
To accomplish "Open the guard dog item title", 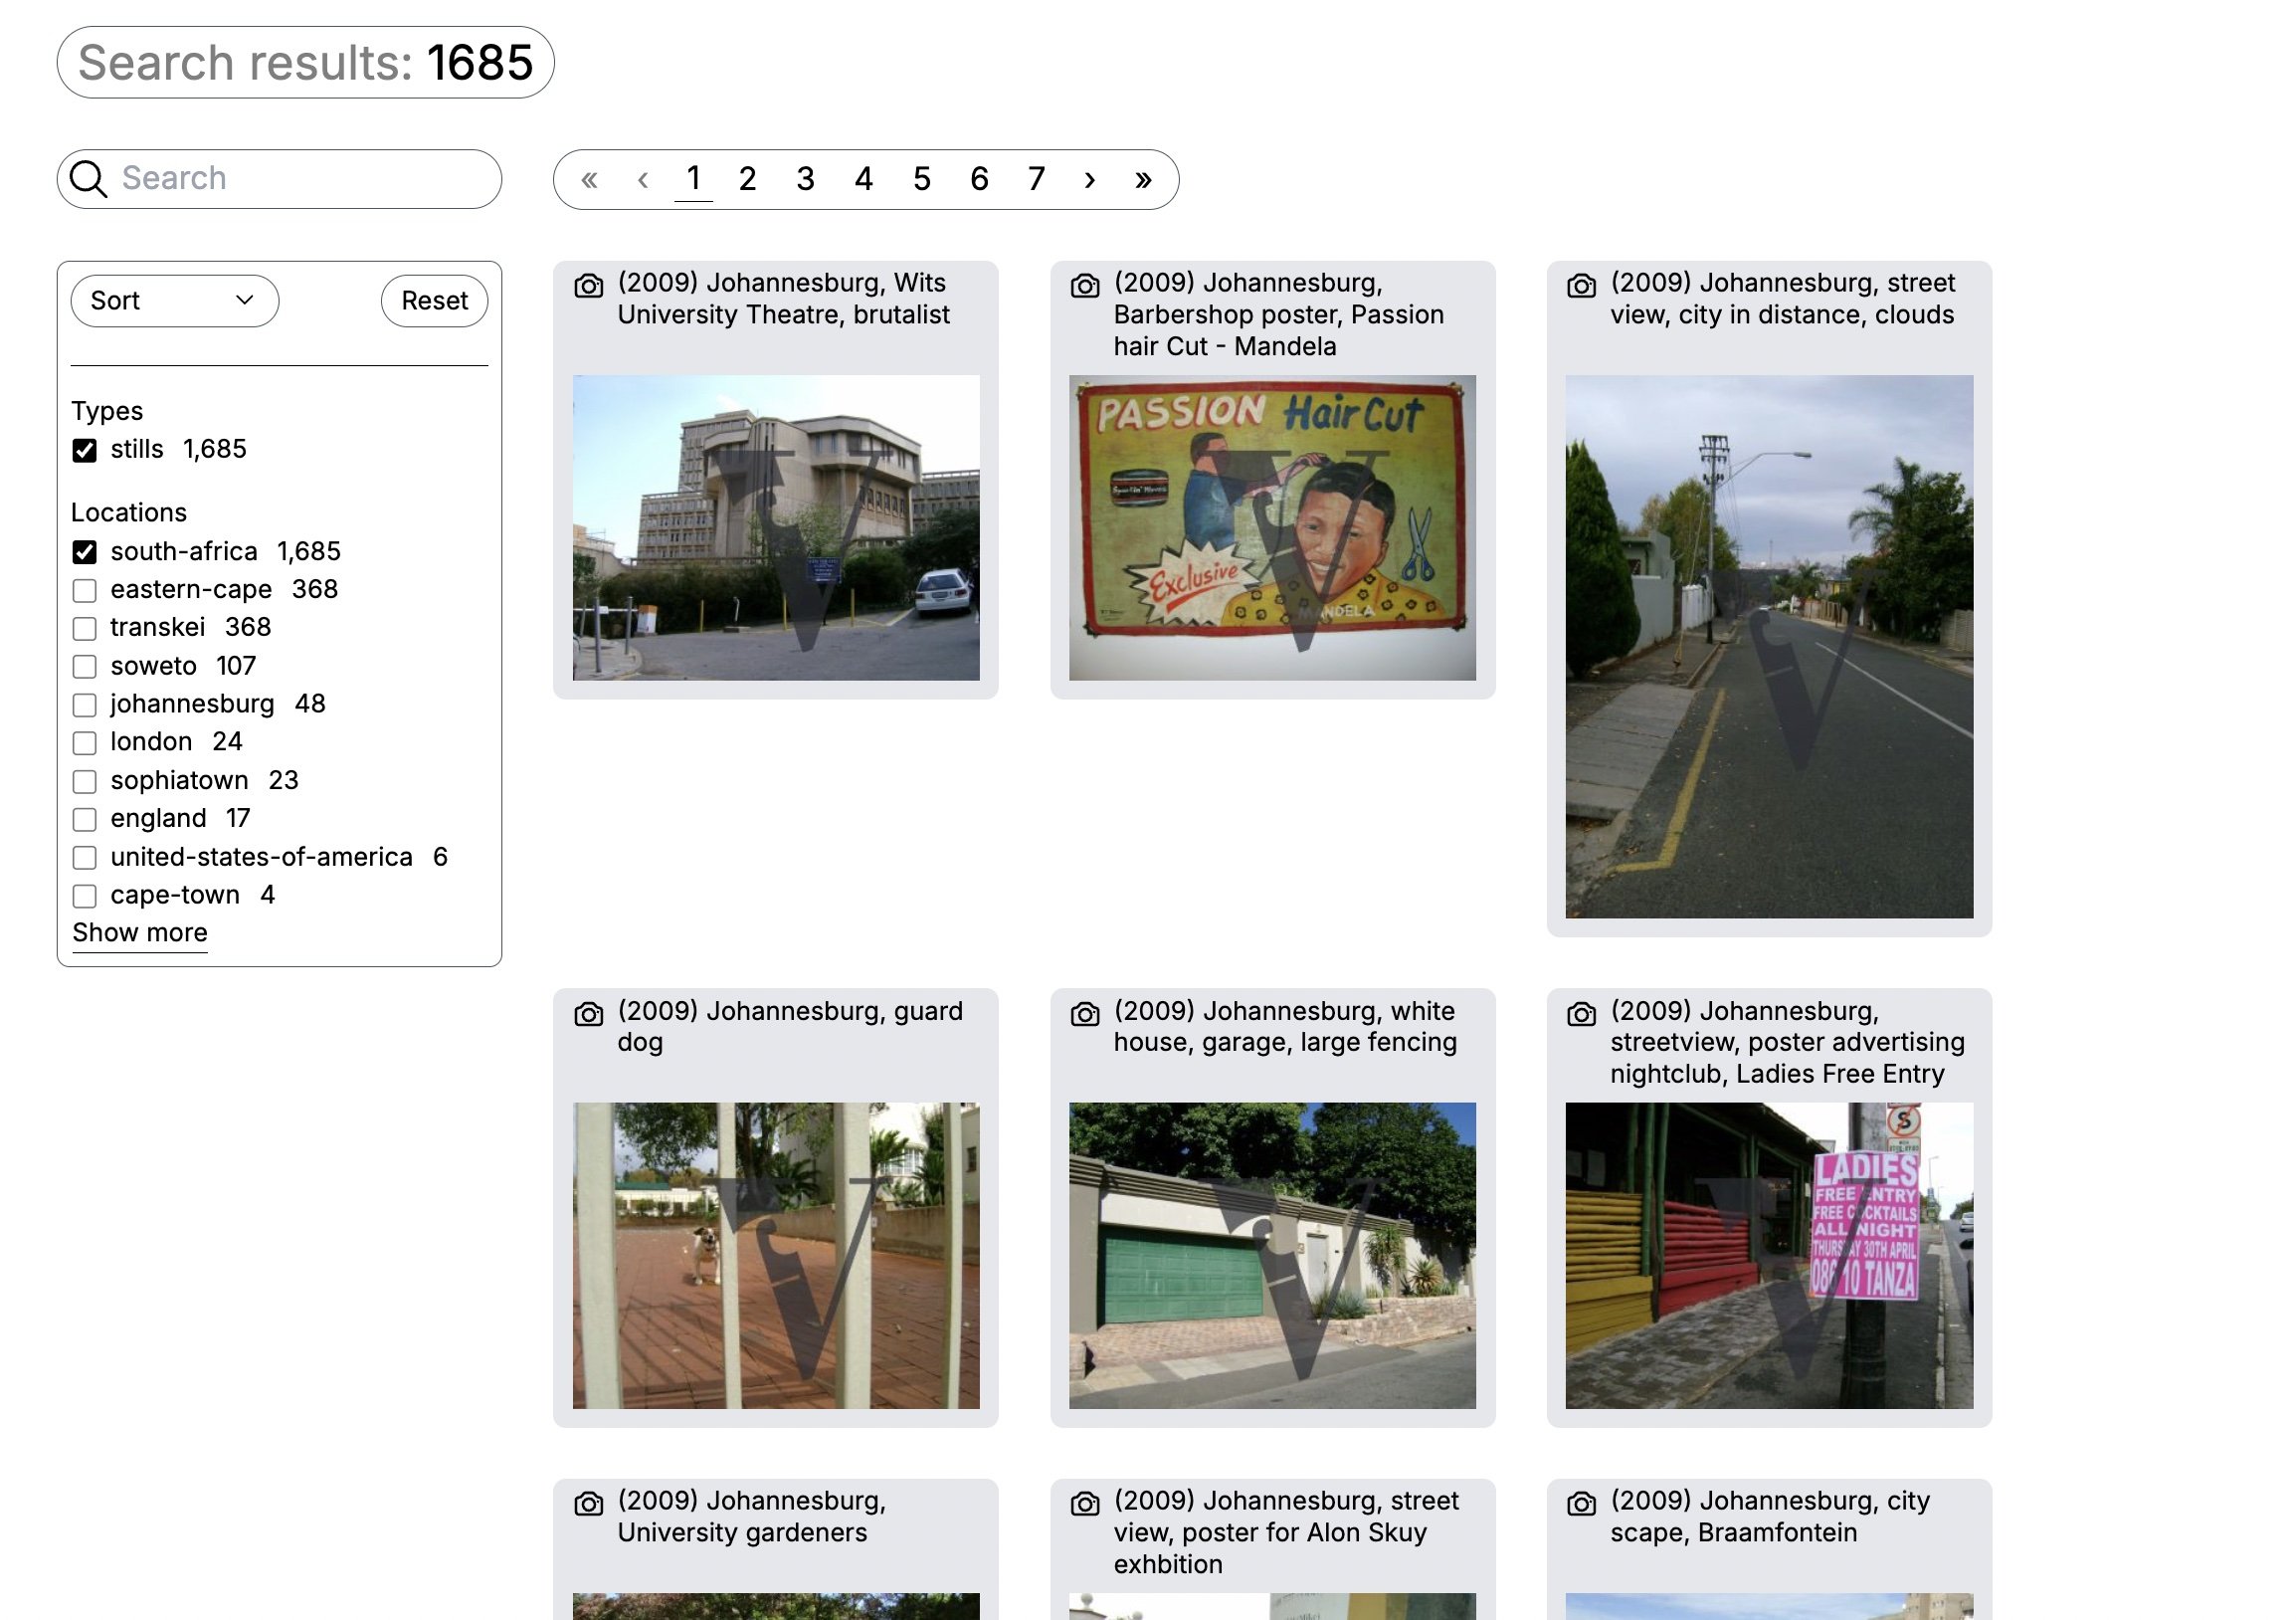I will coord(790,1027).
